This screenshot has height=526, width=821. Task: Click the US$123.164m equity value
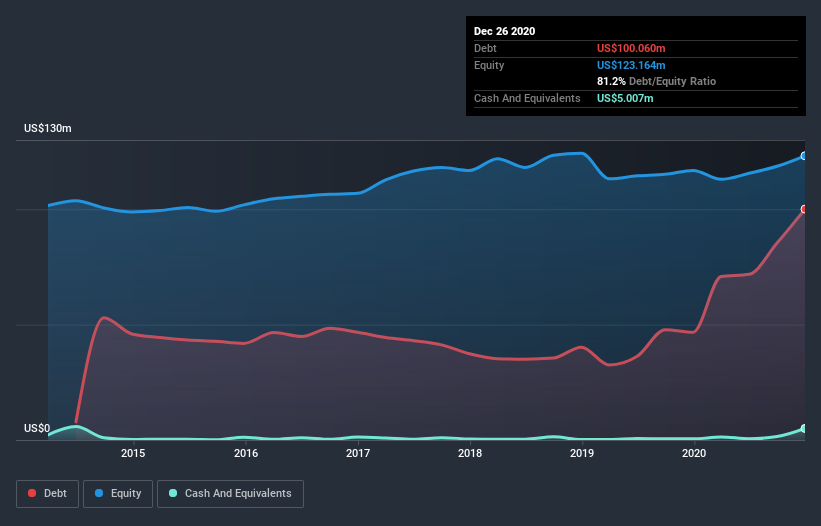pyautogui.click(x=631, y=65)
